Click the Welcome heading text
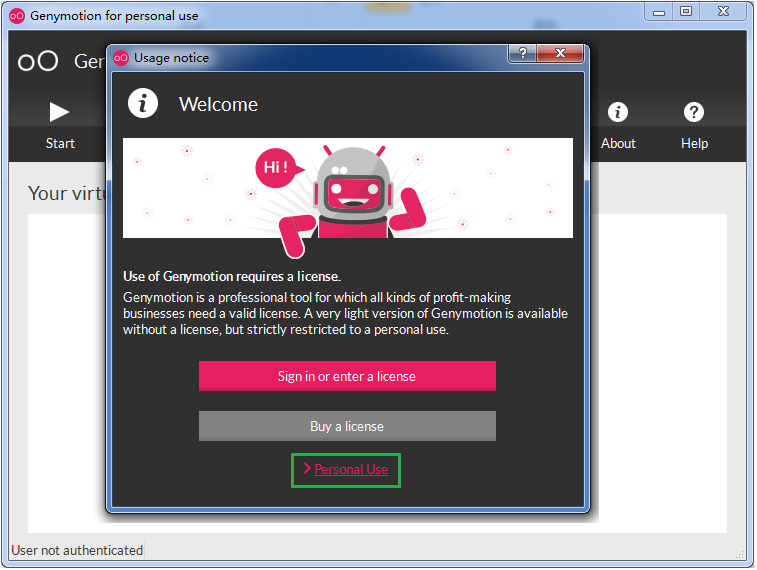 pos(218,104)
